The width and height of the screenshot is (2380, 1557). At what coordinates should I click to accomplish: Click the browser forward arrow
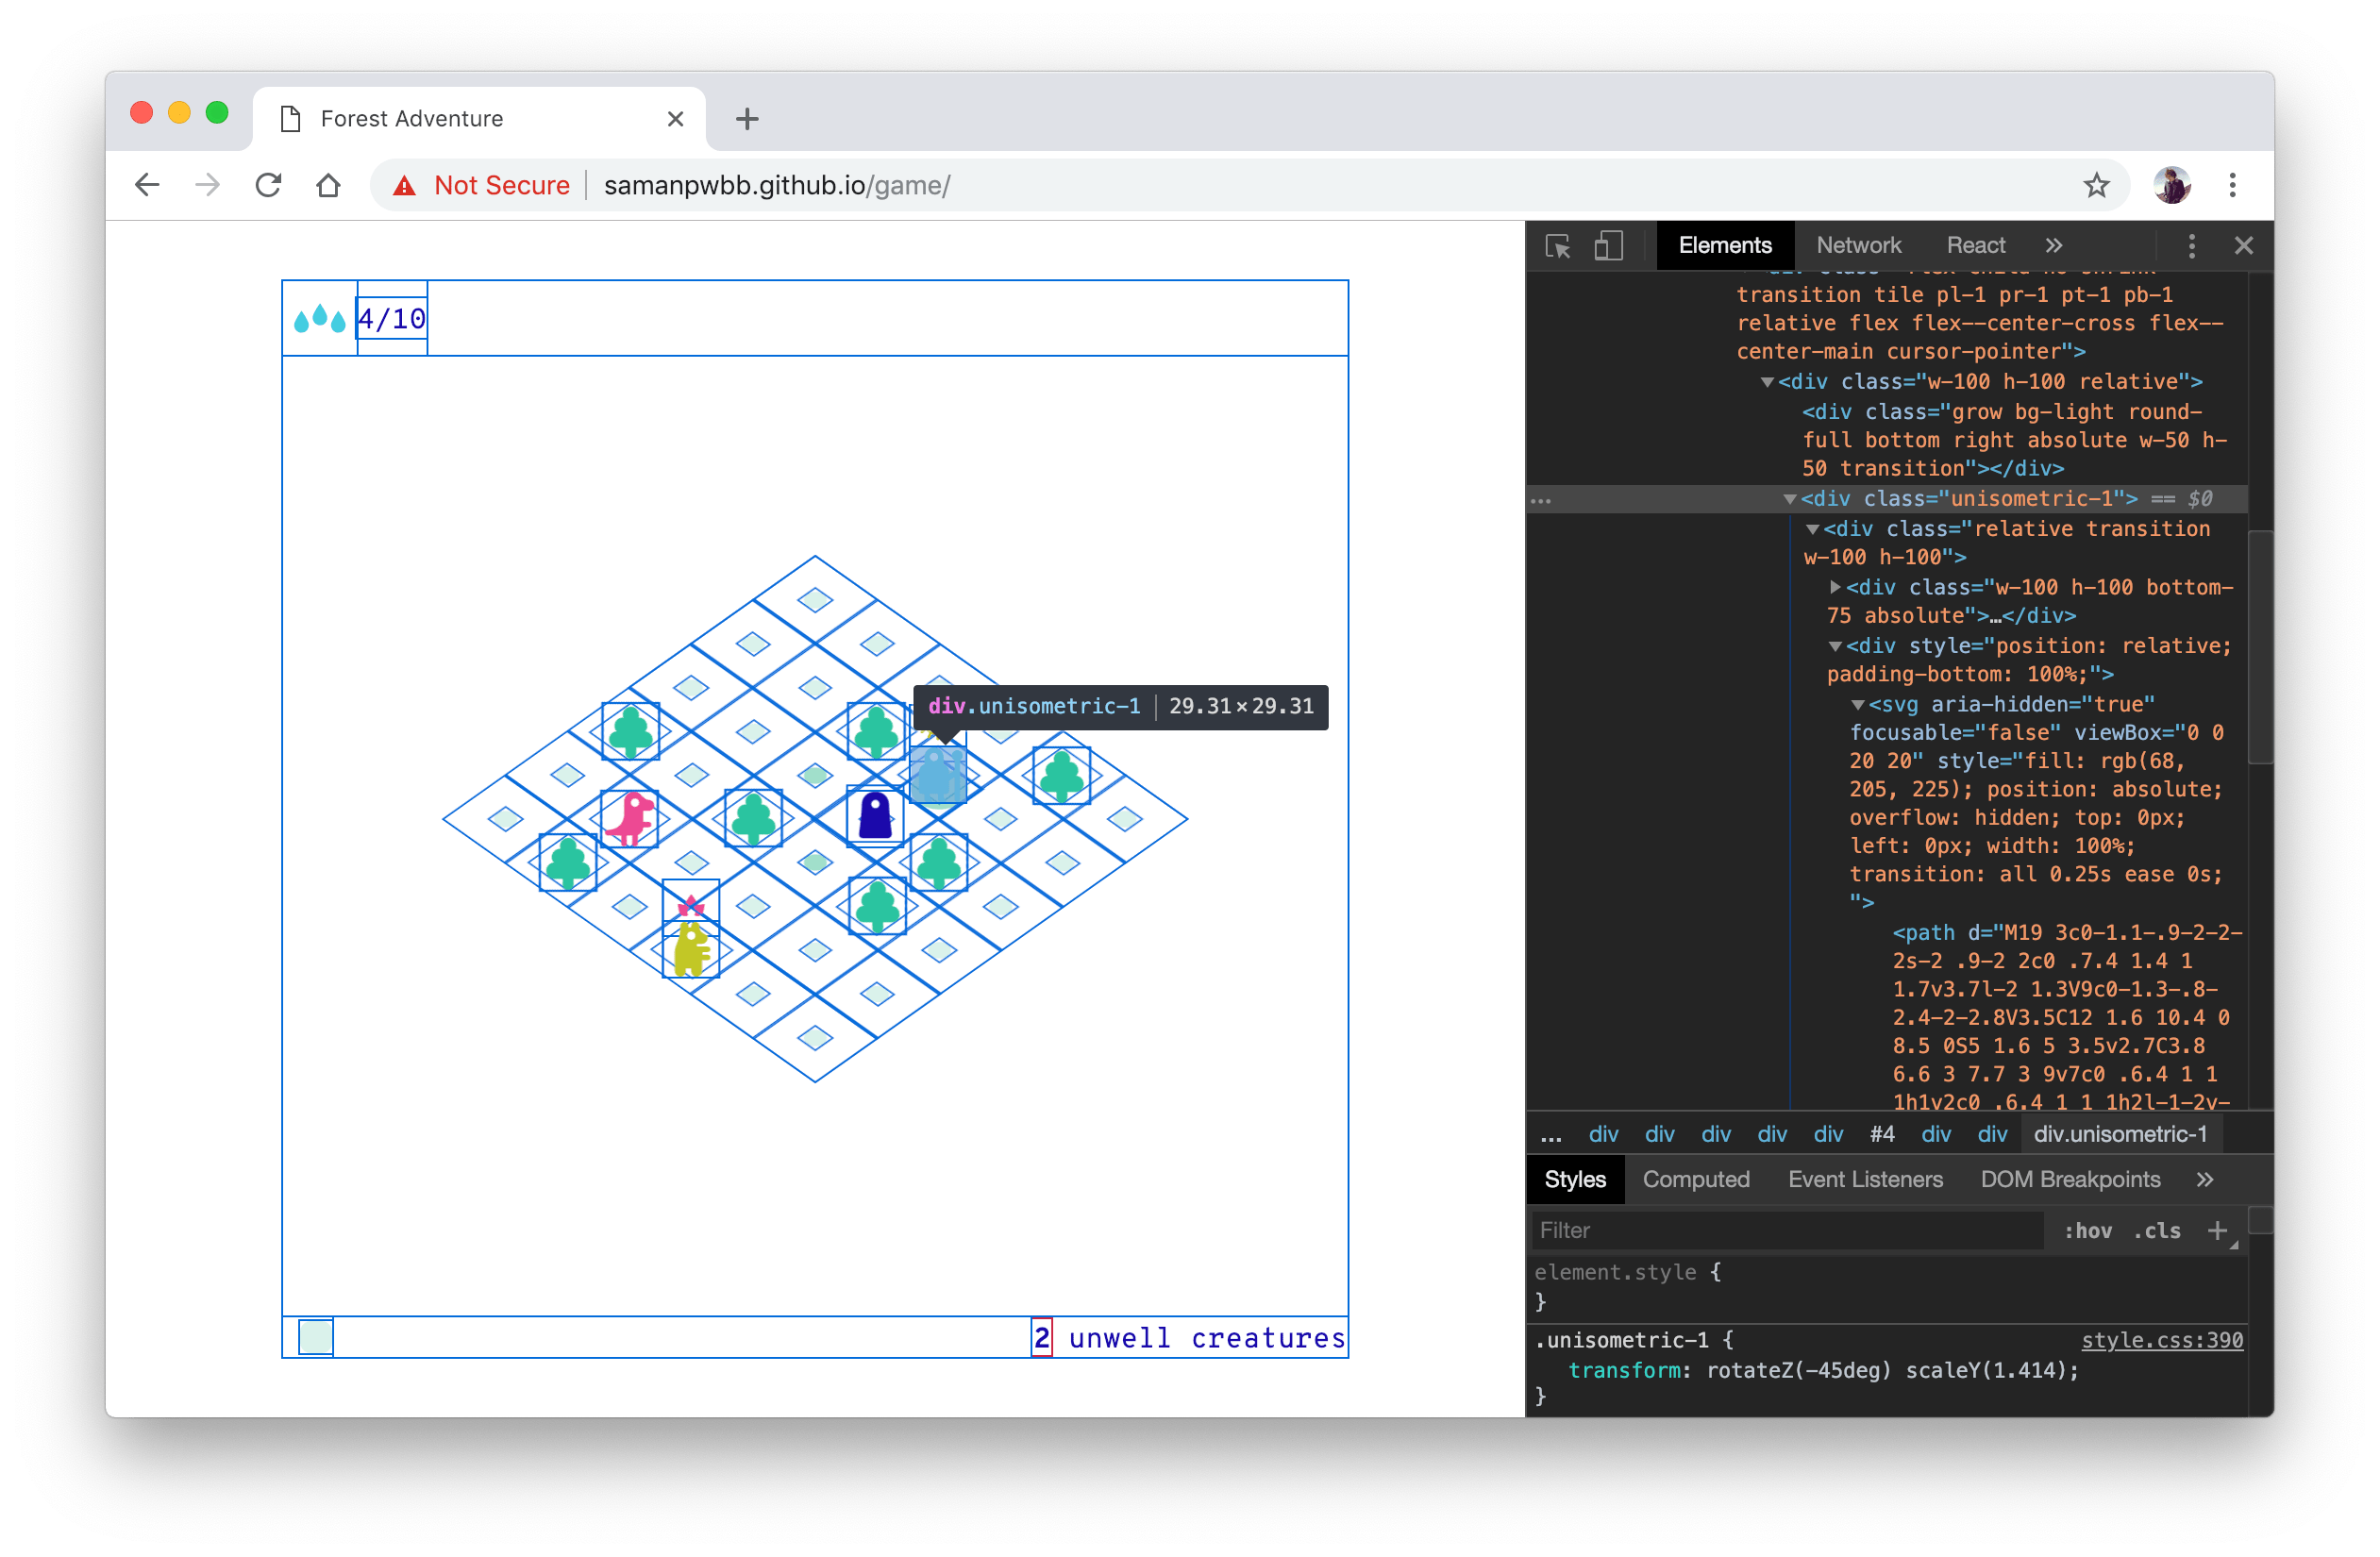(x=207, y=185)
